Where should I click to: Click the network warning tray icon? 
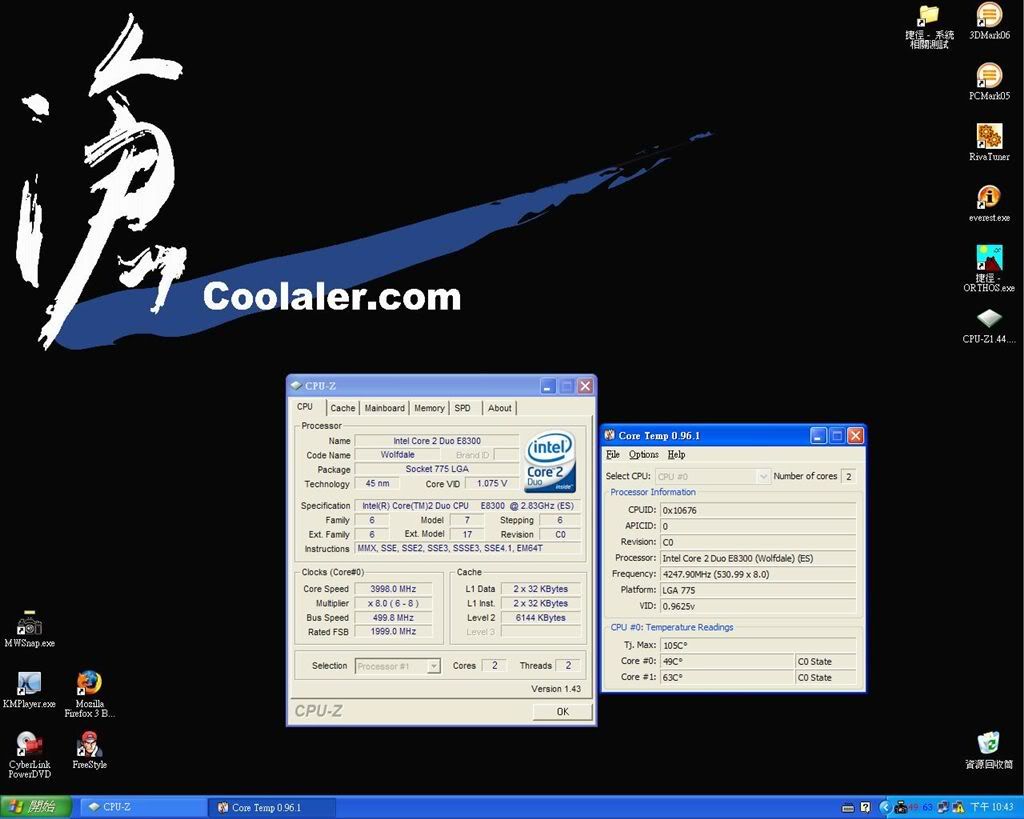[x=958, y=807]
